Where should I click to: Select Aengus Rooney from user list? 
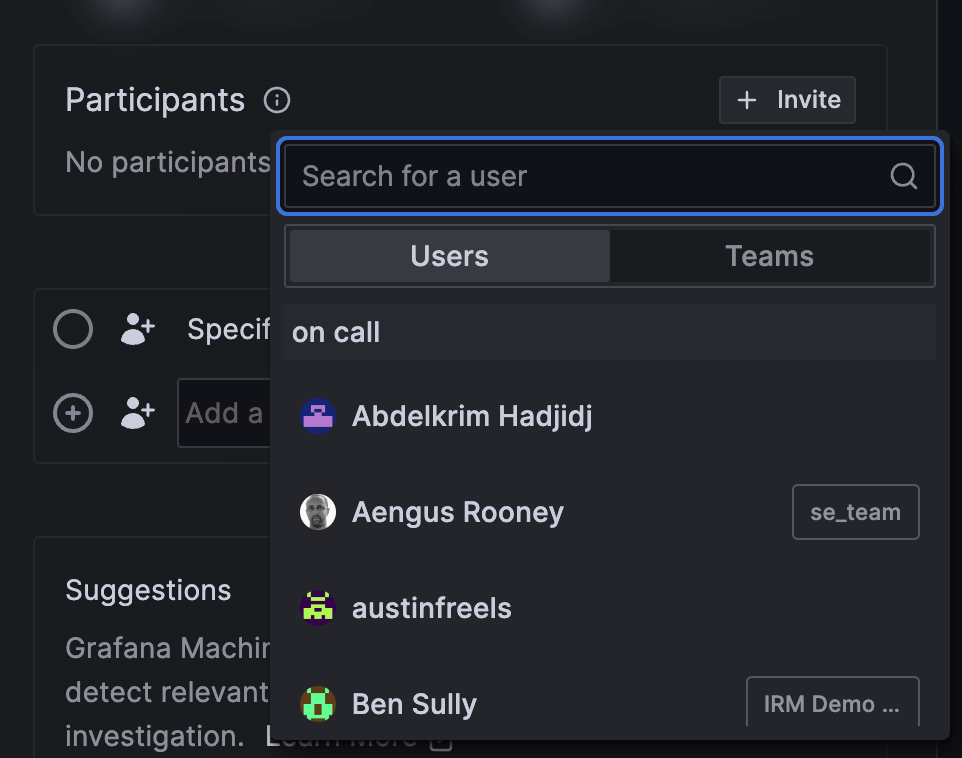(x=458, y=512)
